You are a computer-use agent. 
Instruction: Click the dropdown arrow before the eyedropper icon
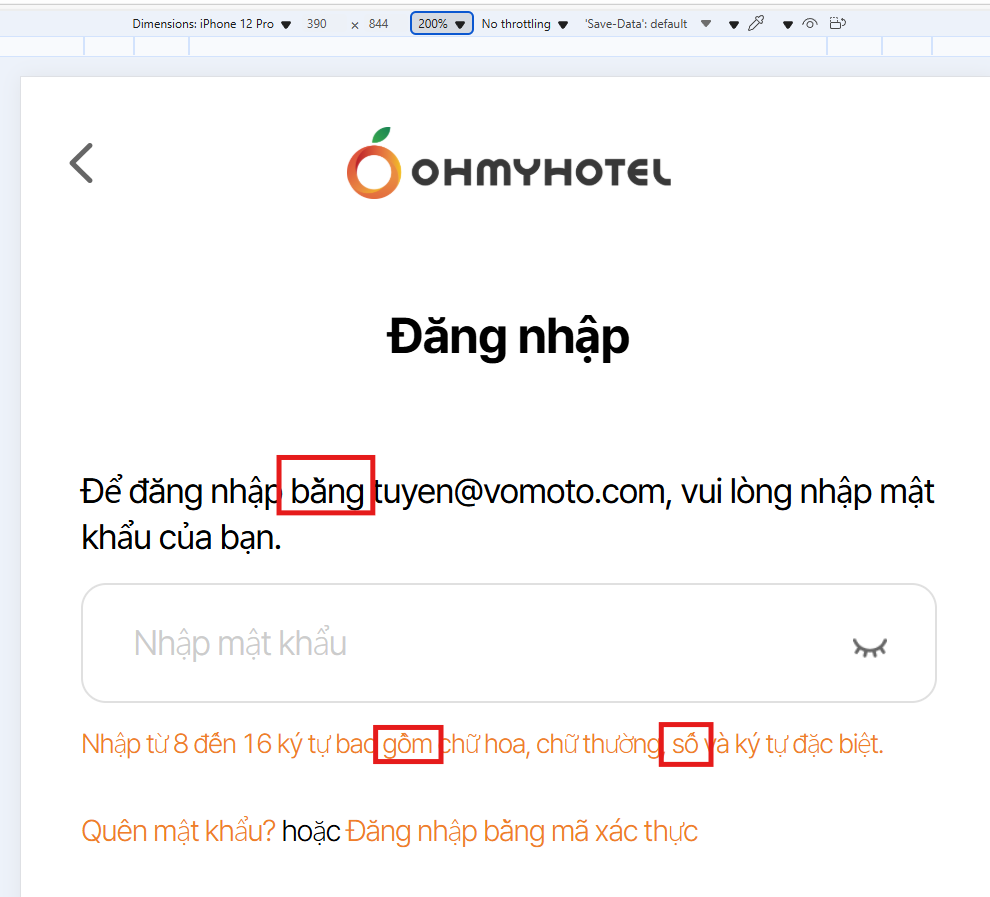[734, 25]
